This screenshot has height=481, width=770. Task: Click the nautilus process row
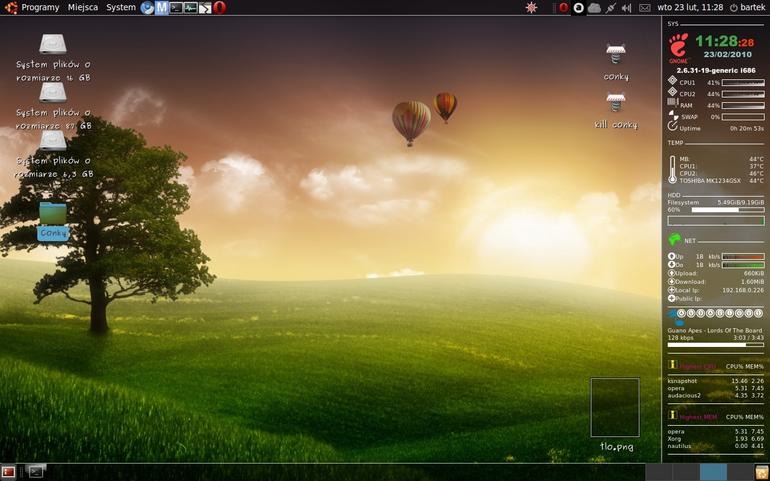715,446
